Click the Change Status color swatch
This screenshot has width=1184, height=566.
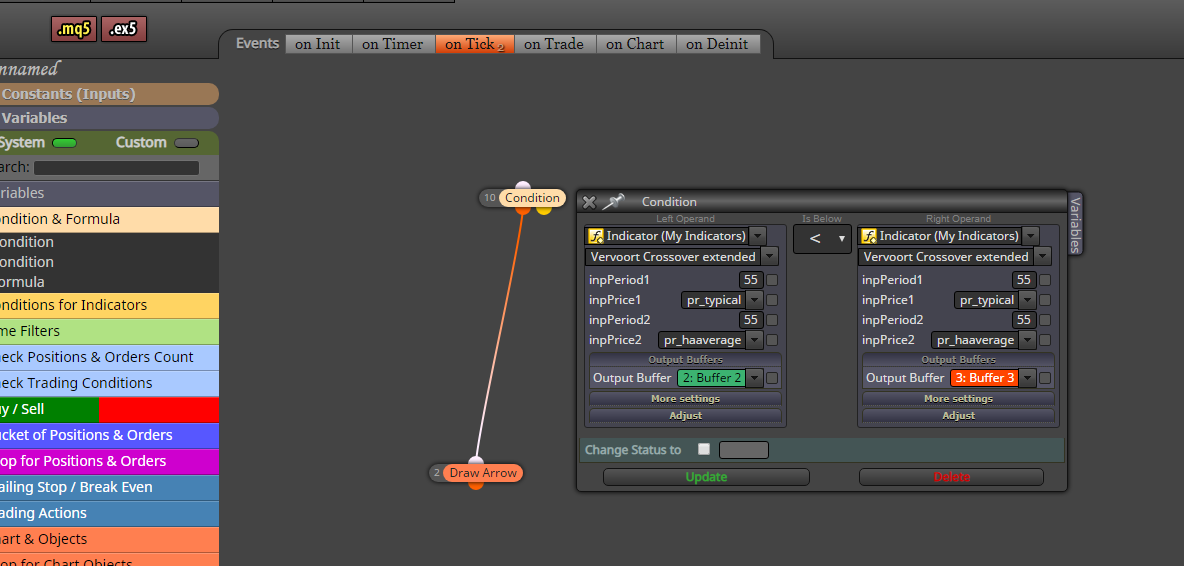pyautogui.click(x=744, y=450)
